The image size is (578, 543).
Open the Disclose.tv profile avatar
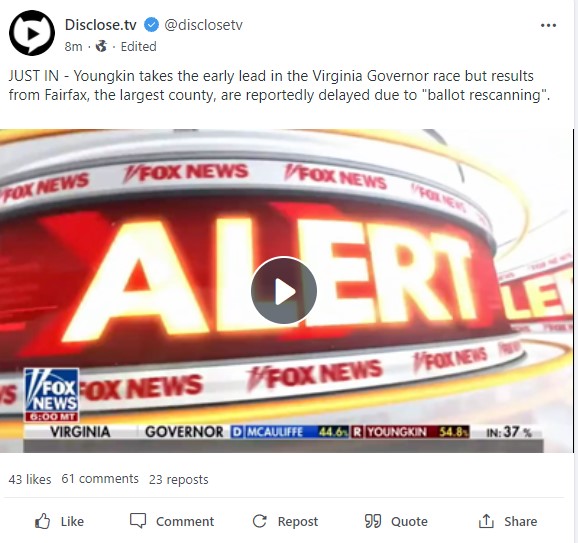pyautogui.click(x=32, y=33)
